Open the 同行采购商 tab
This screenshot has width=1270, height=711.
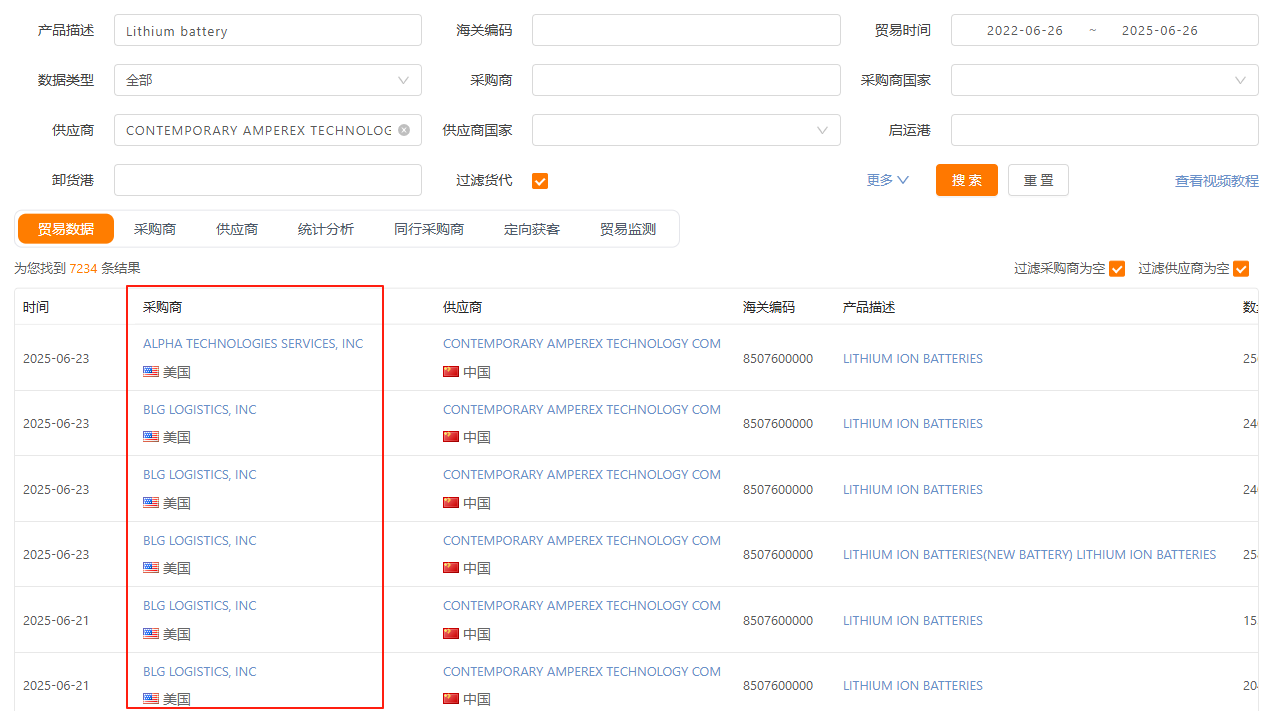tap(429, 229)
